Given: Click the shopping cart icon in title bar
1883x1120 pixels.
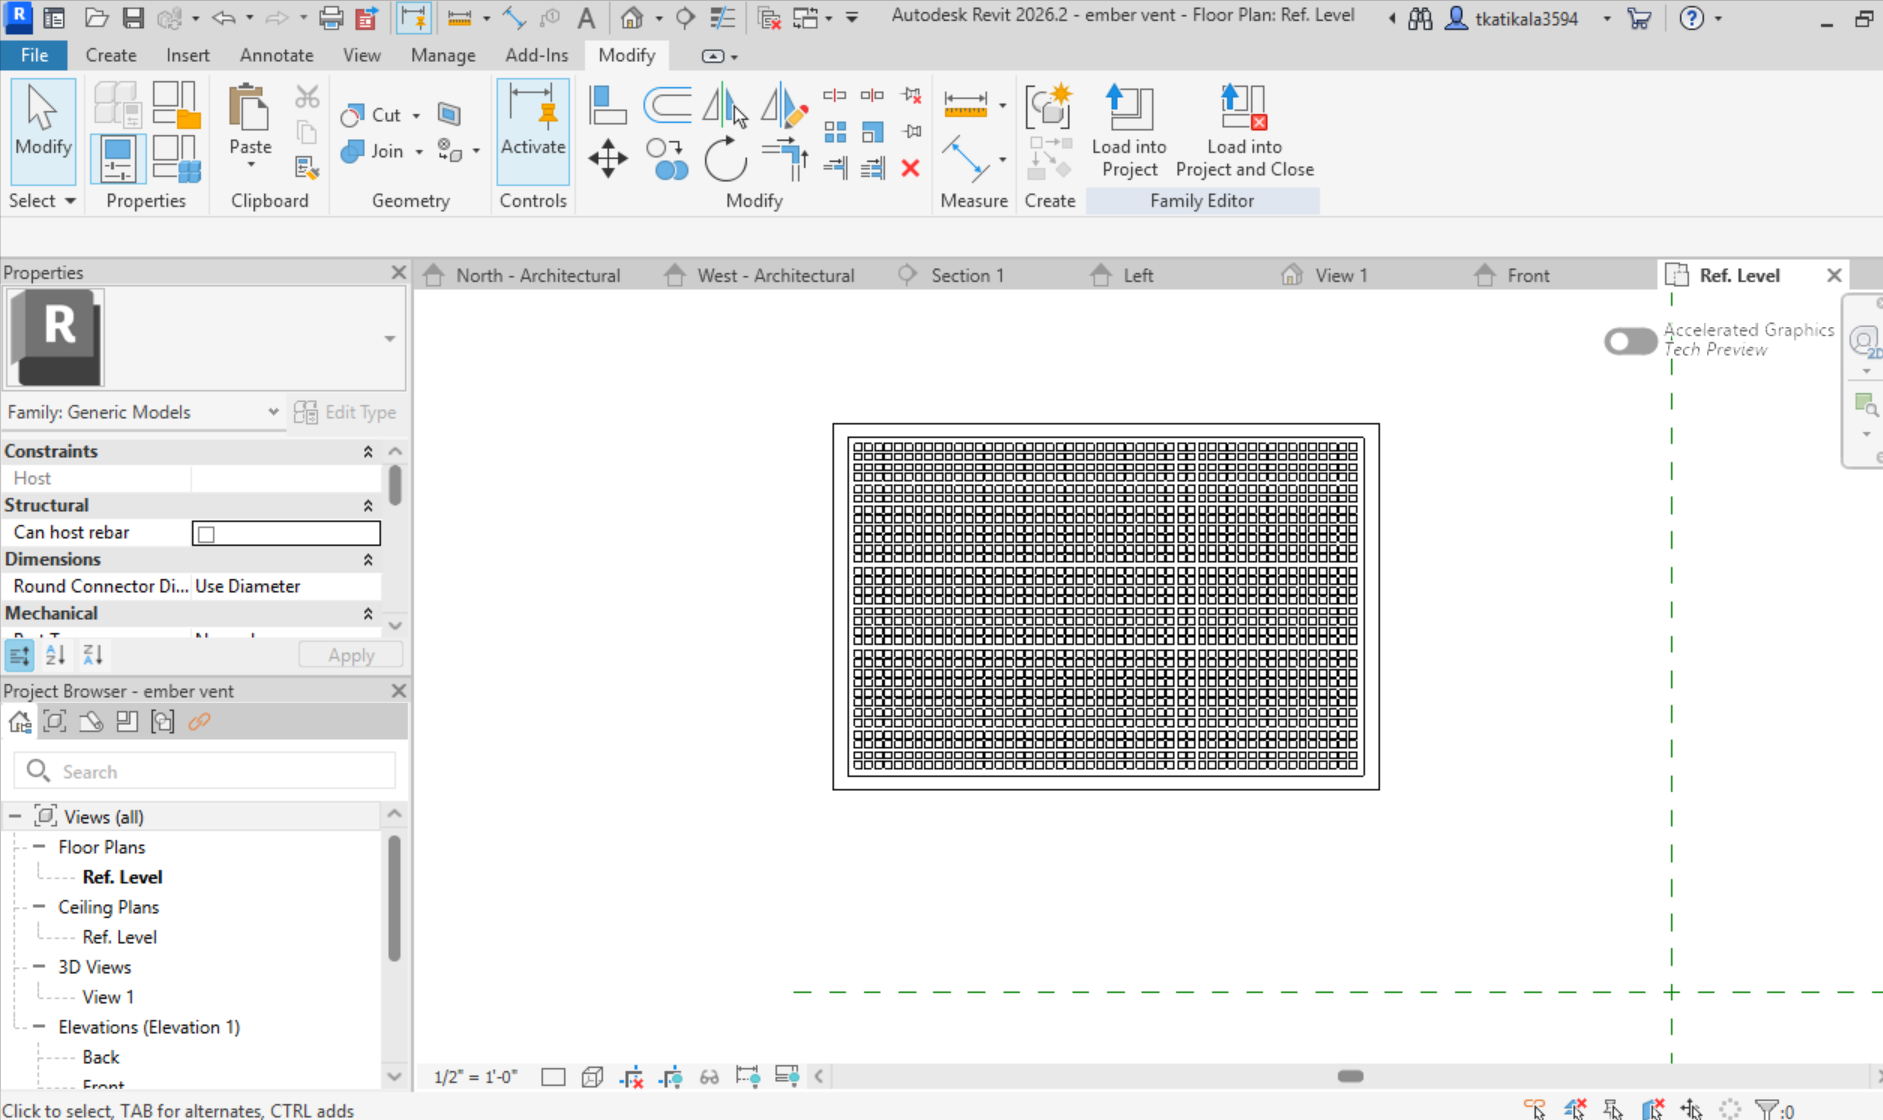Looking at the screenshot, I should (x=1639, y=17).
